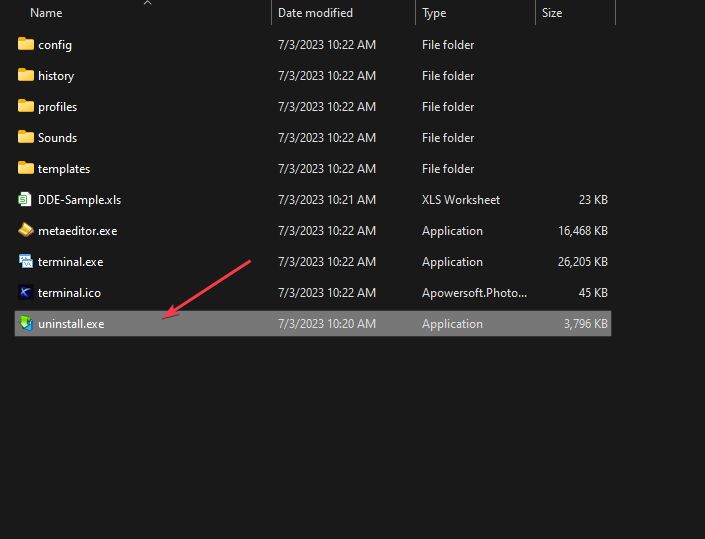The width and height of the screenshot is (705, 539).
Task: Click the '45 KB' size cell
Action: click(593, 293)
